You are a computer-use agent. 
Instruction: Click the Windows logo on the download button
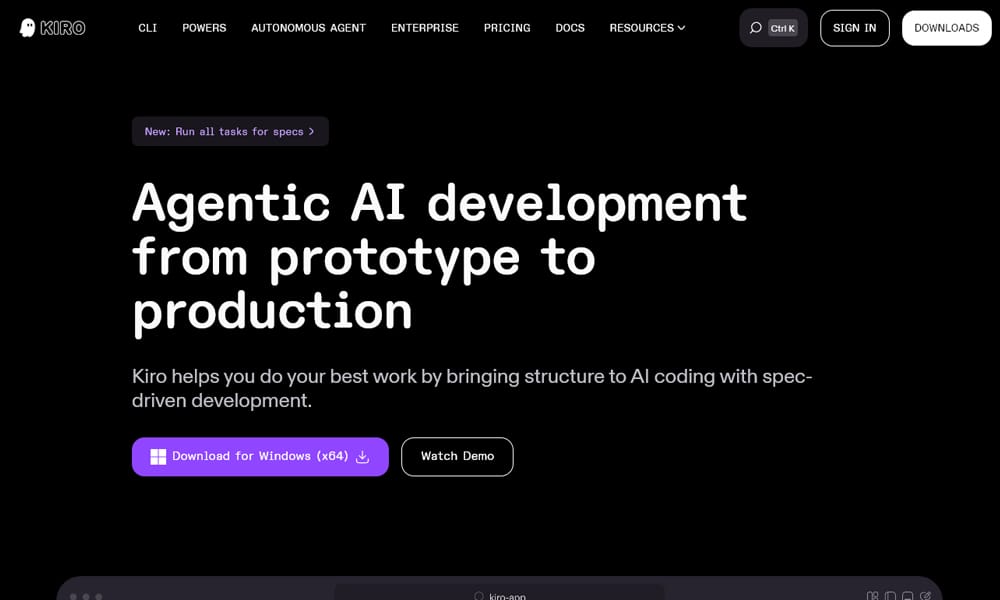[158, 457]
